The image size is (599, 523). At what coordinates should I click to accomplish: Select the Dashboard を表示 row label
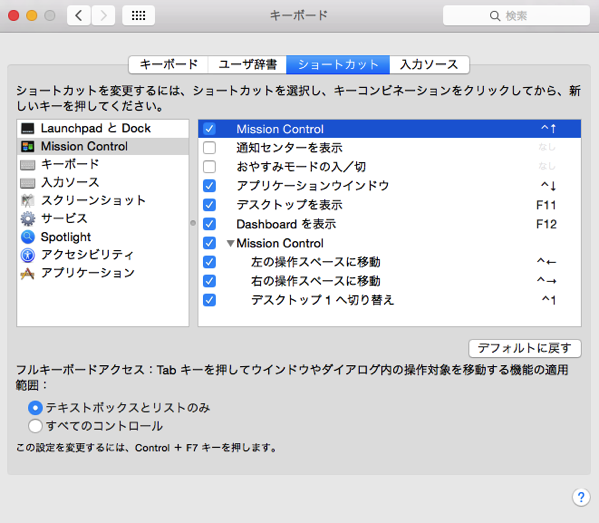[x=286, y=224]
